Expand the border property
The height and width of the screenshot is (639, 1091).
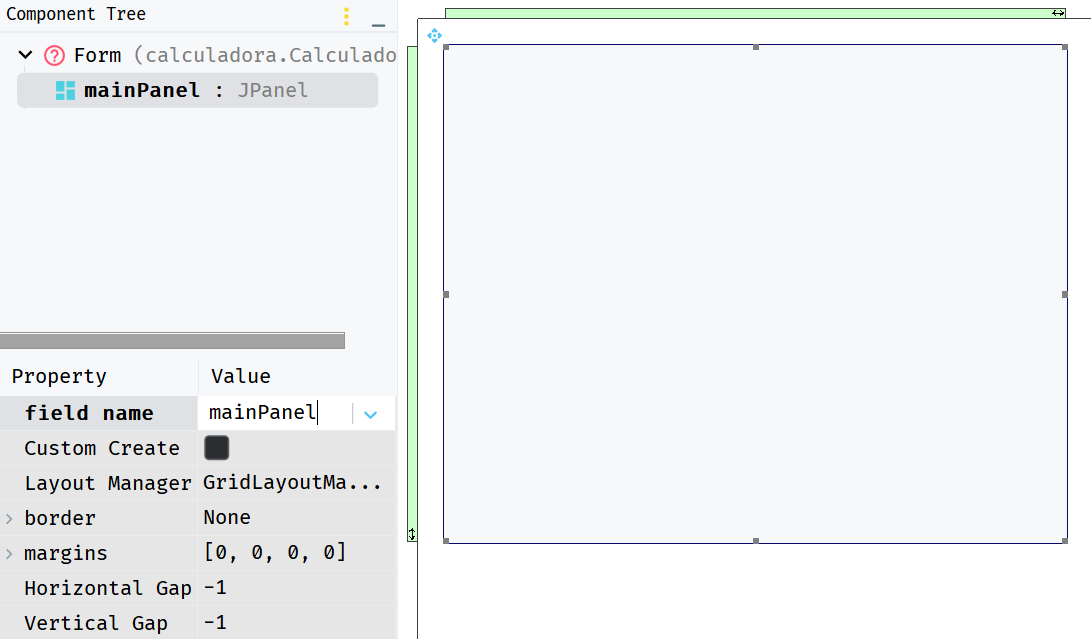9,517
